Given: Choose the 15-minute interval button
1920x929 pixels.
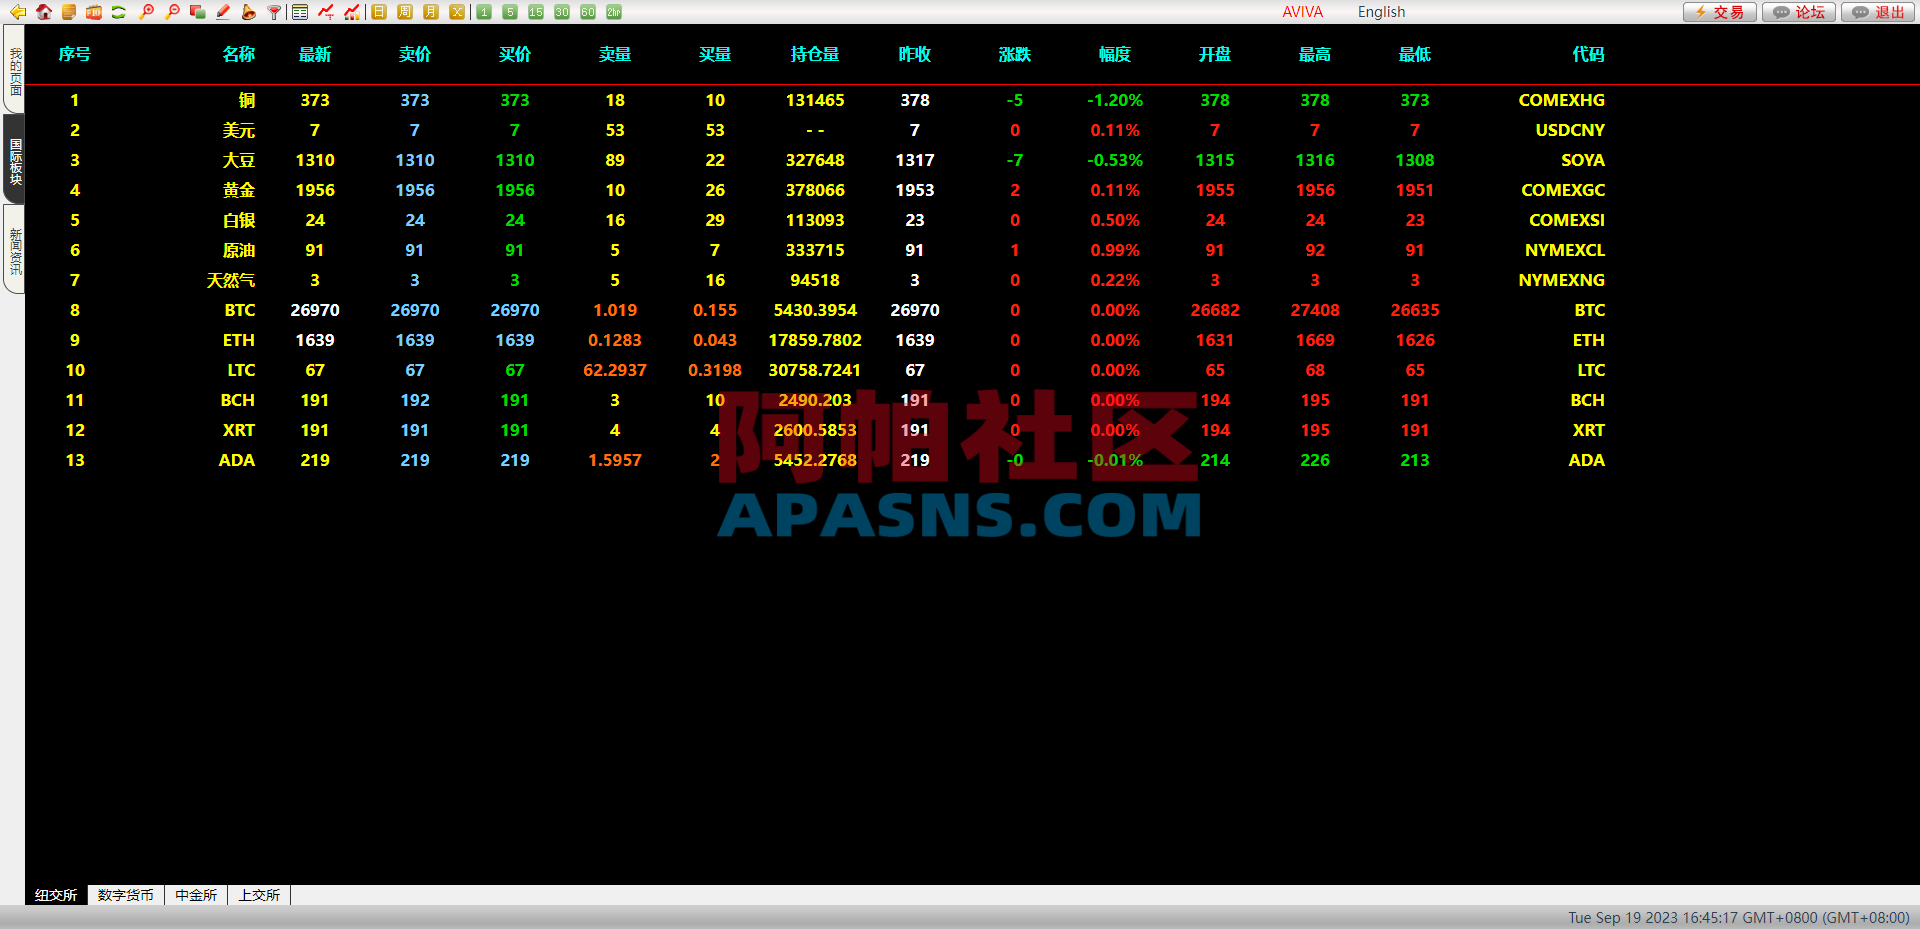Looking at the screenshot, I should click(536, 12).
